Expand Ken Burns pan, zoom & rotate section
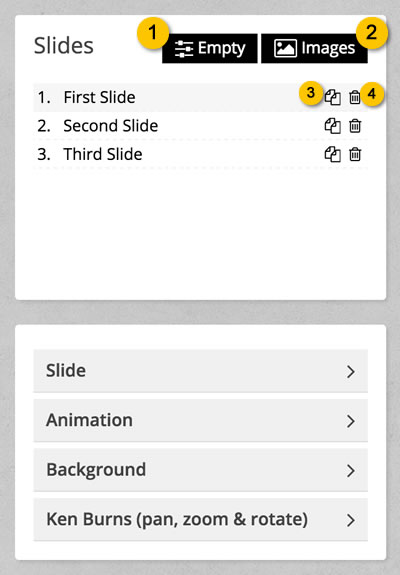400x575 pixels. point(201,519)
